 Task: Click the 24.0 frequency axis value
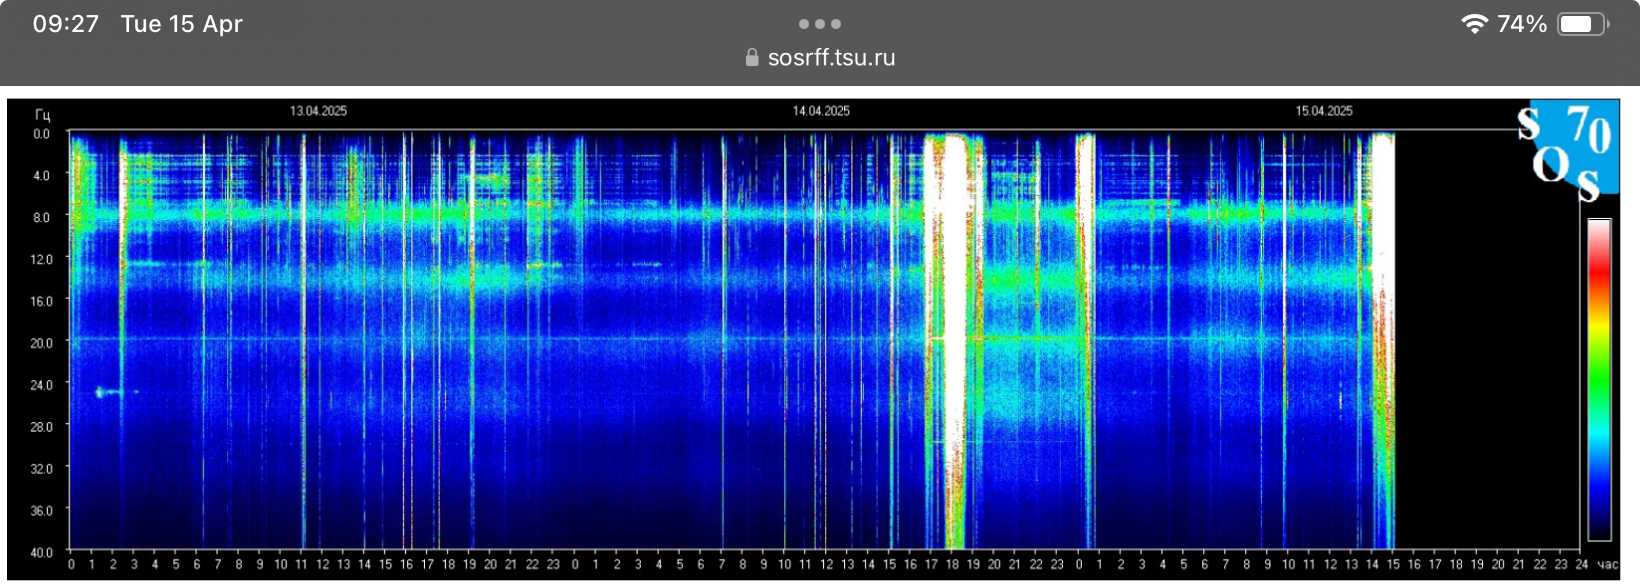click(41, 385)
